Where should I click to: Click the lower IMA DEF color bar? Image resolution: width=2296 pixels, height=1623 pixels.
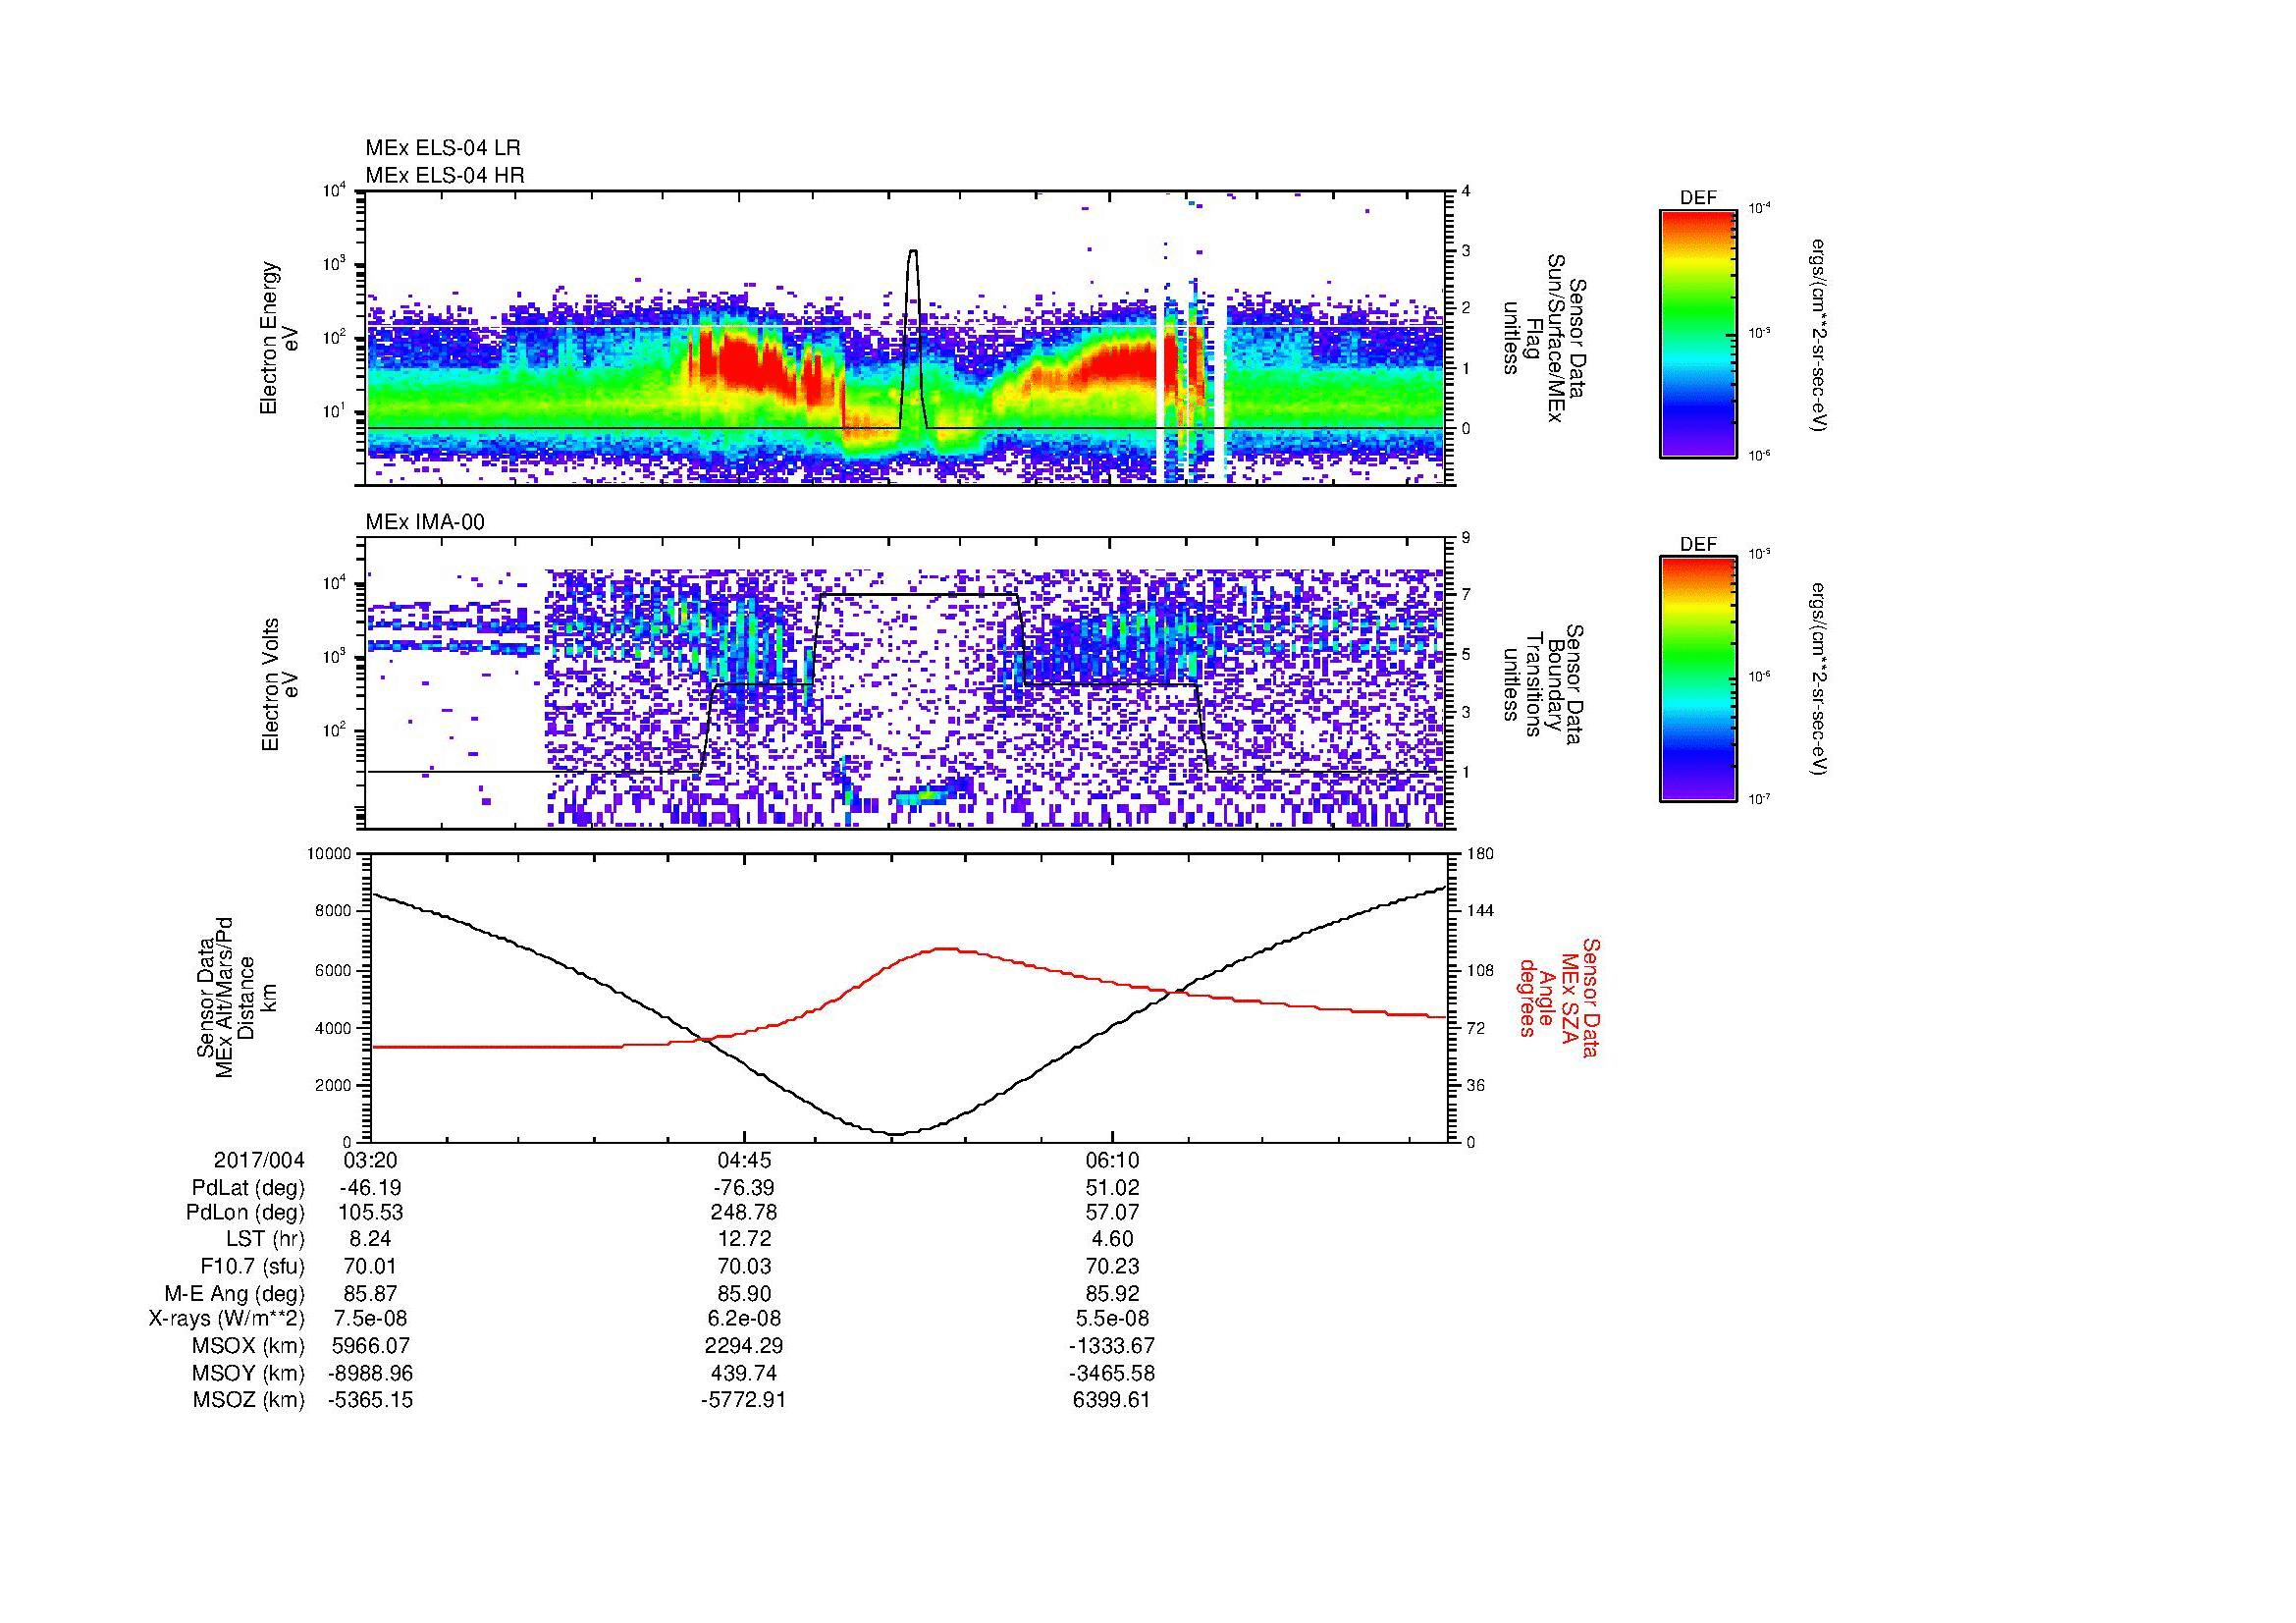click(1697, 679)
